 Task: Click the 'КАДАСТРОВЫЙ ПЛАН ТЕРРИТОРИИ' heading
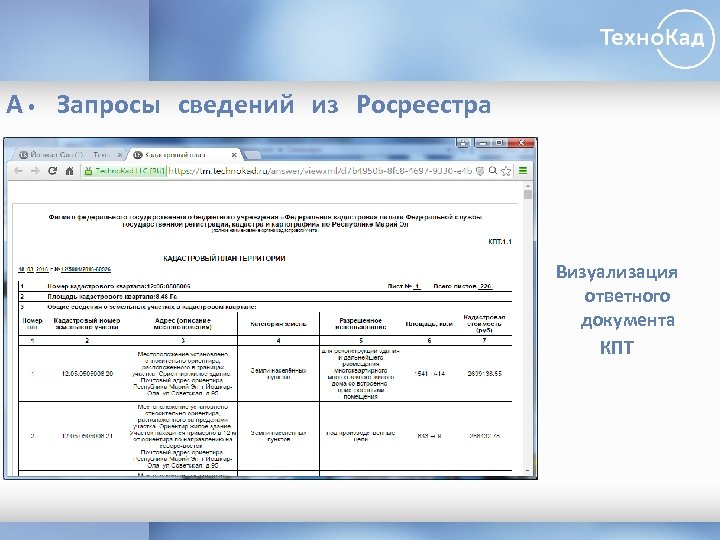click(x=224, y=259)
